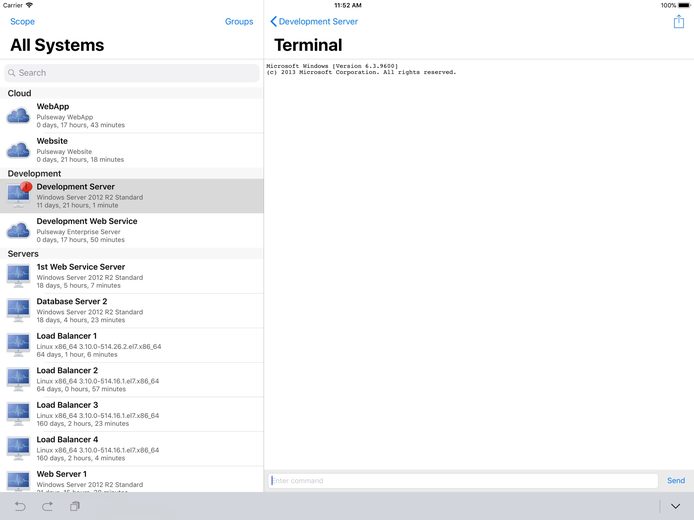The width and height of the screenshot is (694, 520).
Task: Go back to Development Server
Action: [314, 21]
